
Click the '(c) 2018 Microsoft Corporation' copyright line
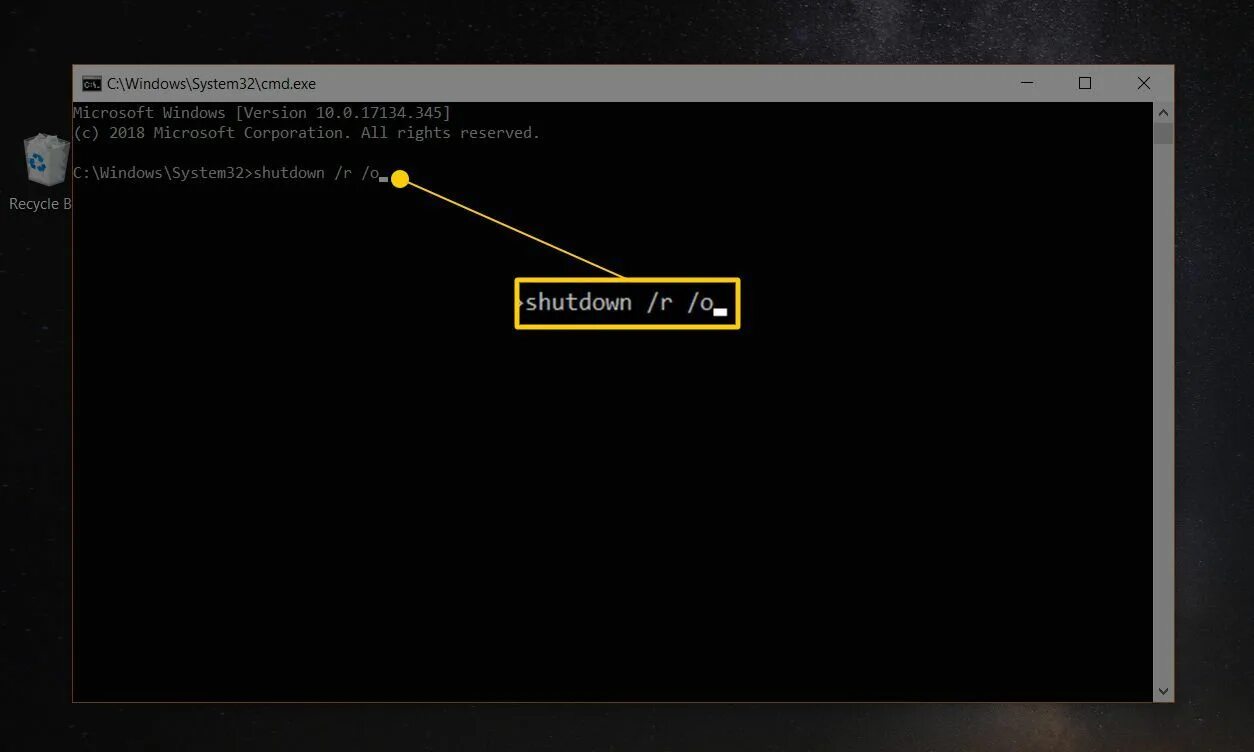306,133
